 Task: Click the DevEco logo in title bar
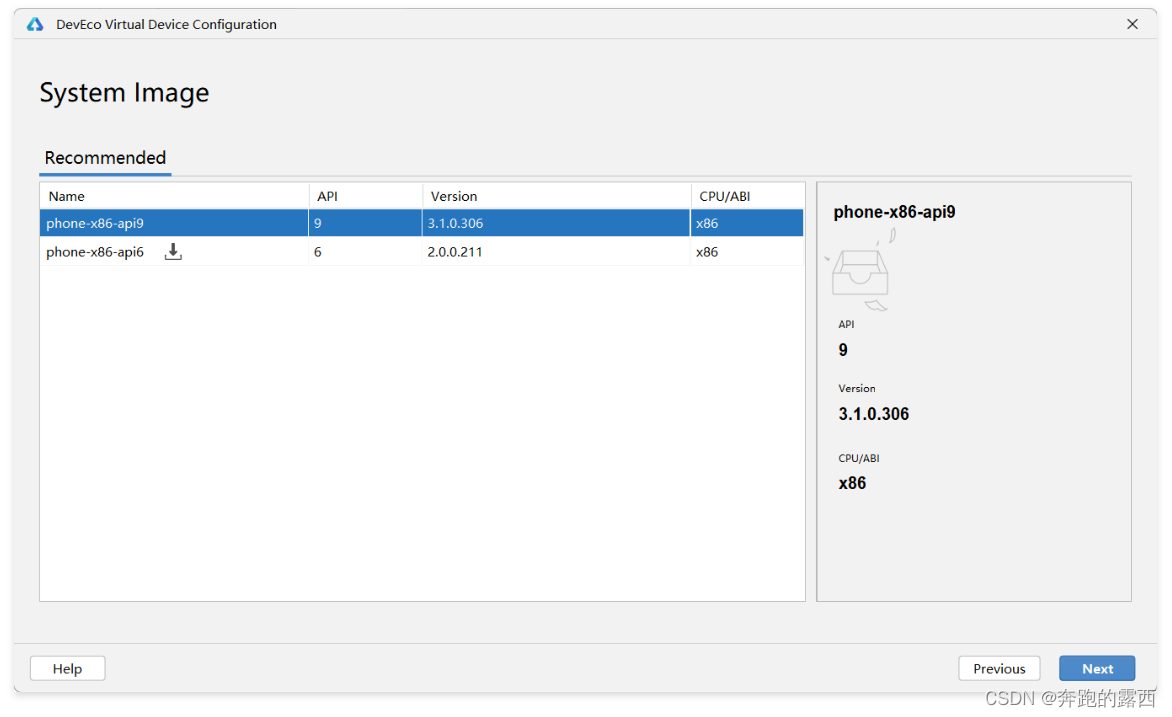[35, 25]
